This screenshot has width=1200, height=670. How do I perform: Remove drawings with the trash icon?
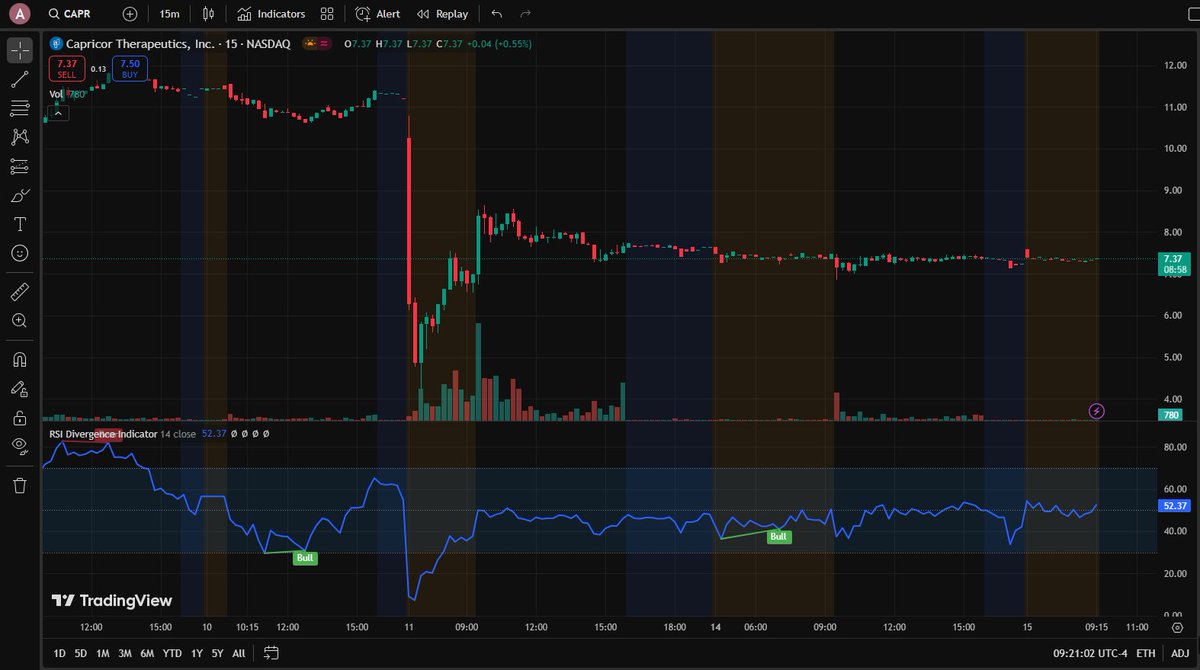click(20, 485)
